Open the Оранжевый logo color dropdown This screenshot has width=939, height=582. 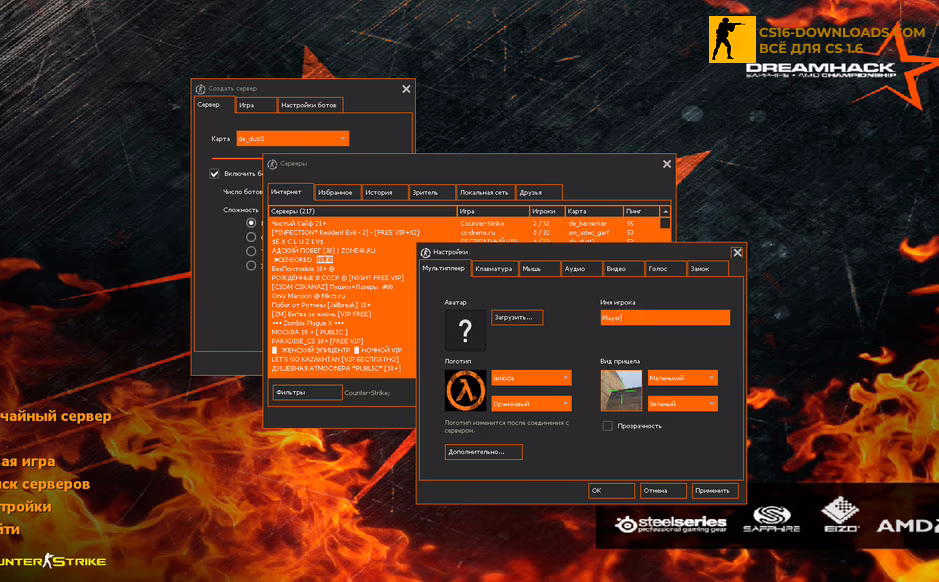click(x=531, y=404)
